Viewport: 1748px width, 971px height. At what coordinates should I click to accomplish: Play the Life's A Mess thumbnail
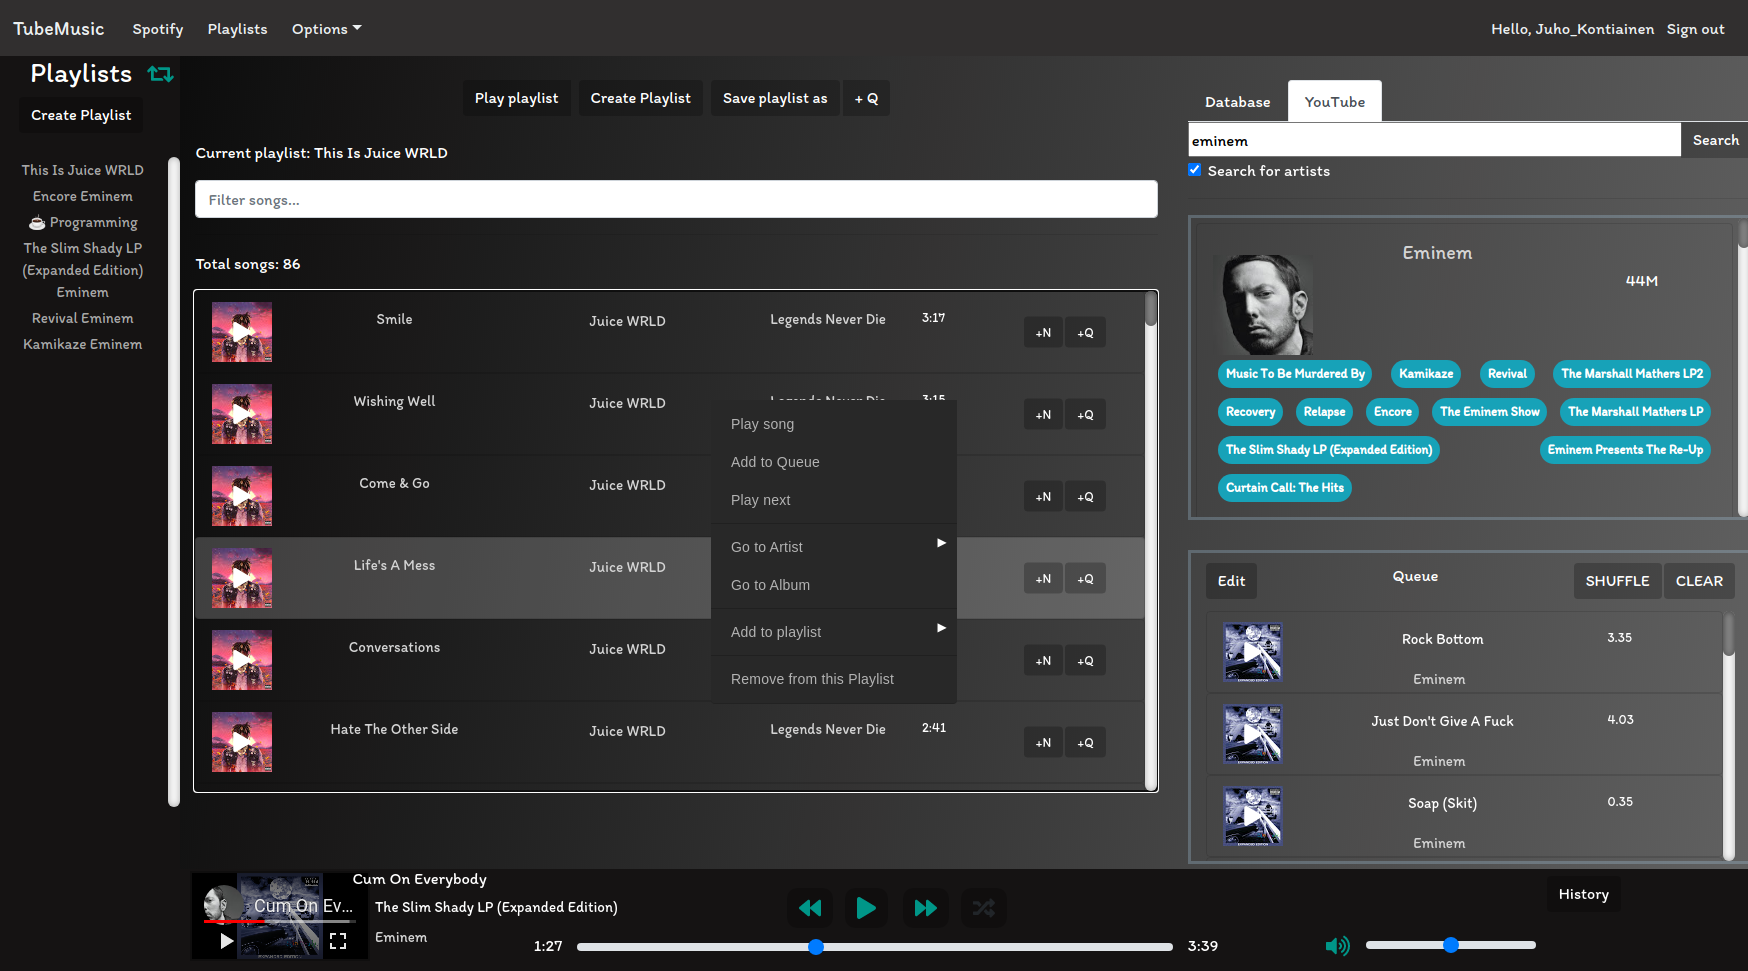click(242, 578)
